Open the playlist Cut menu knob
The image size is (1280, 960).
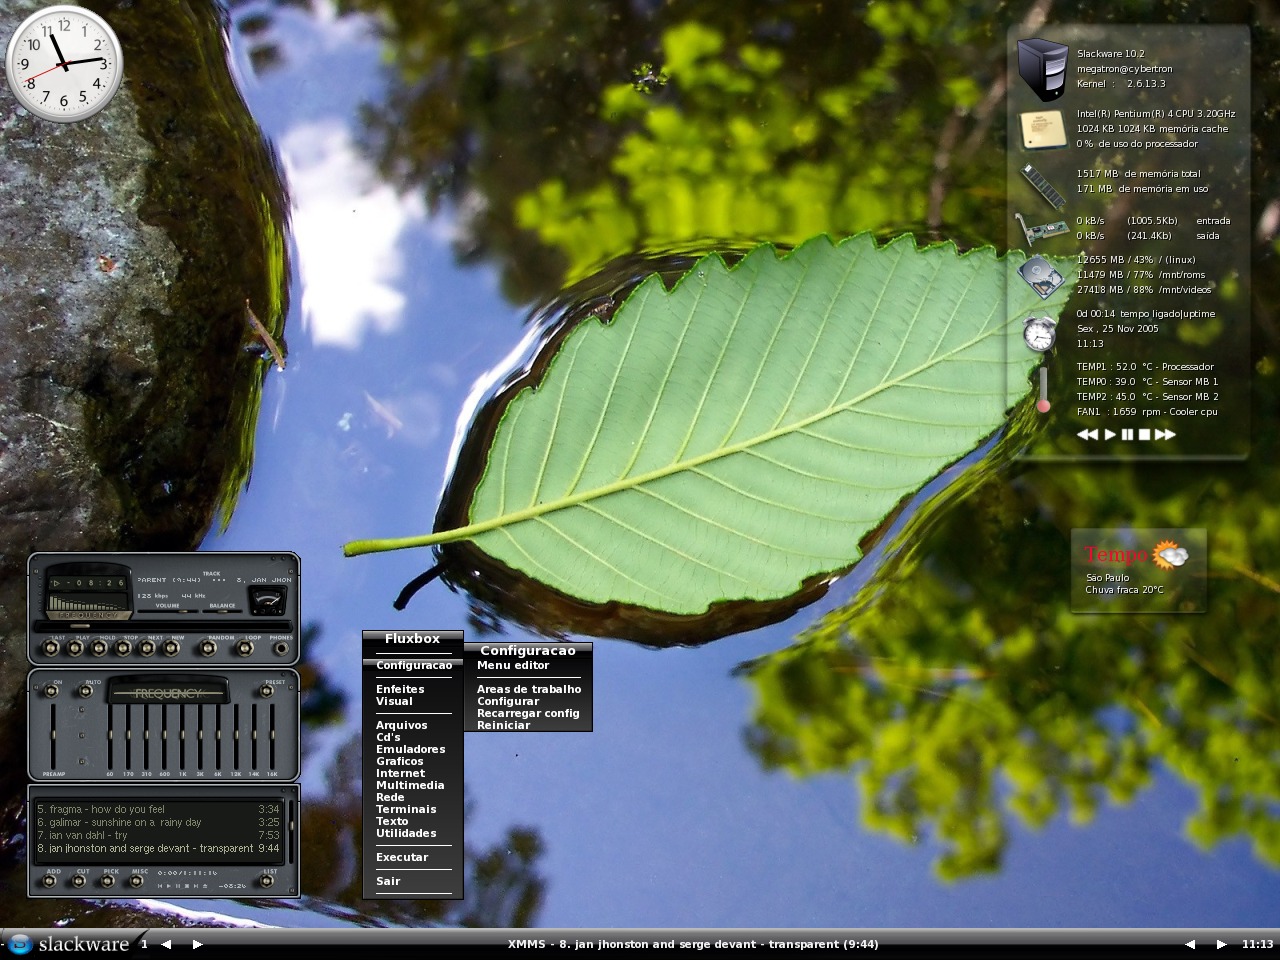pos(78,881)
